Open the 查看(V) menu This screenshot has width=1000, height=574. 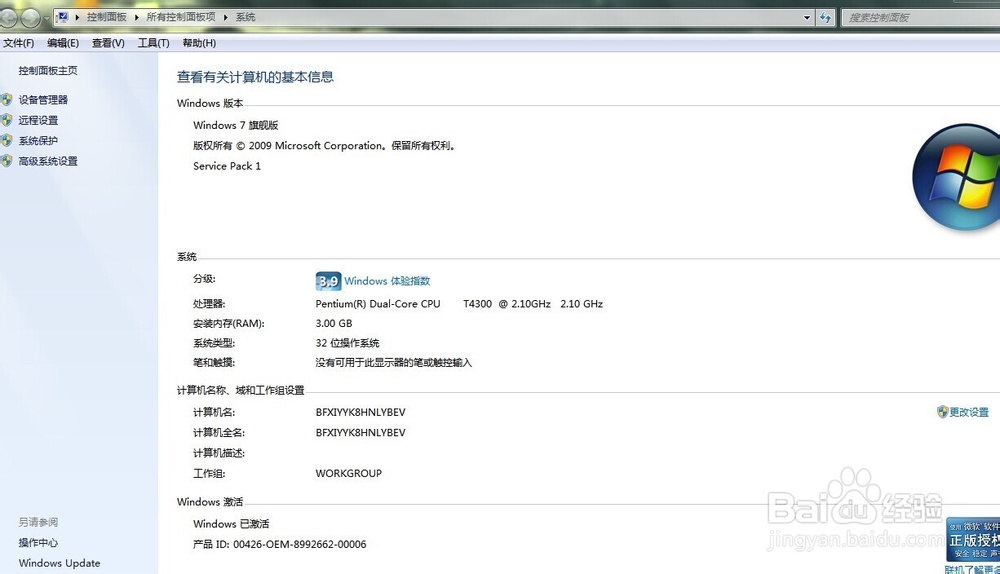(108, 43)
